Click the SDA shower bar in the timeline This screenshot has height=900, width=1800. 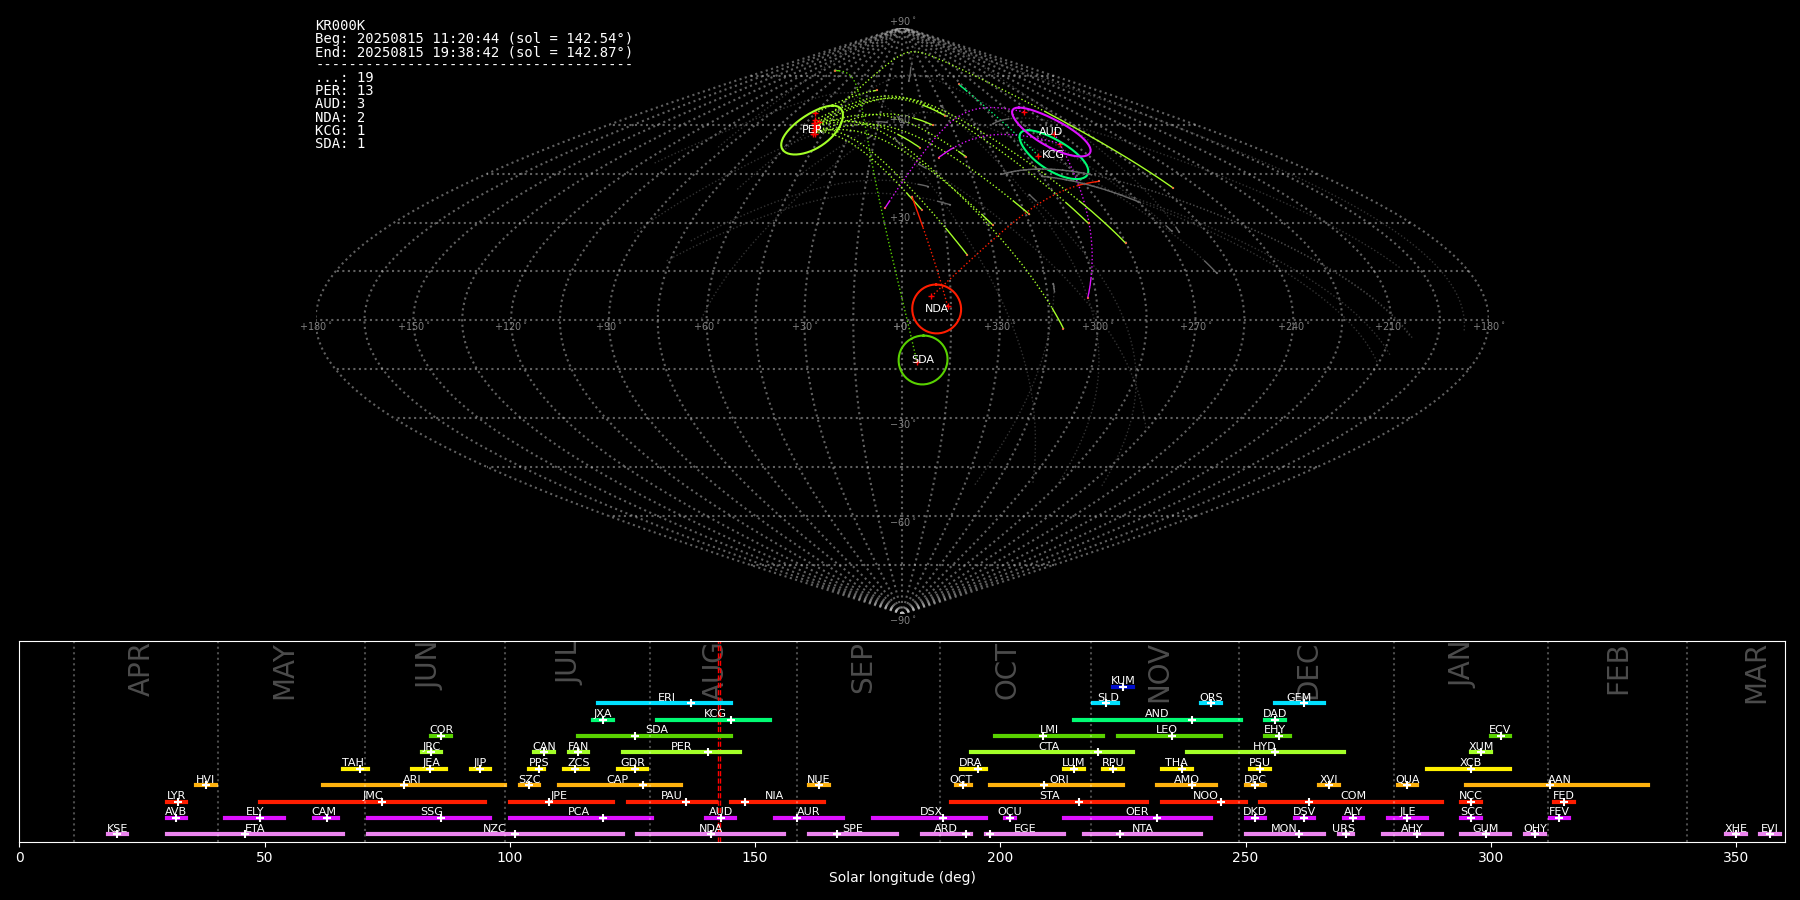pos(654,736)
